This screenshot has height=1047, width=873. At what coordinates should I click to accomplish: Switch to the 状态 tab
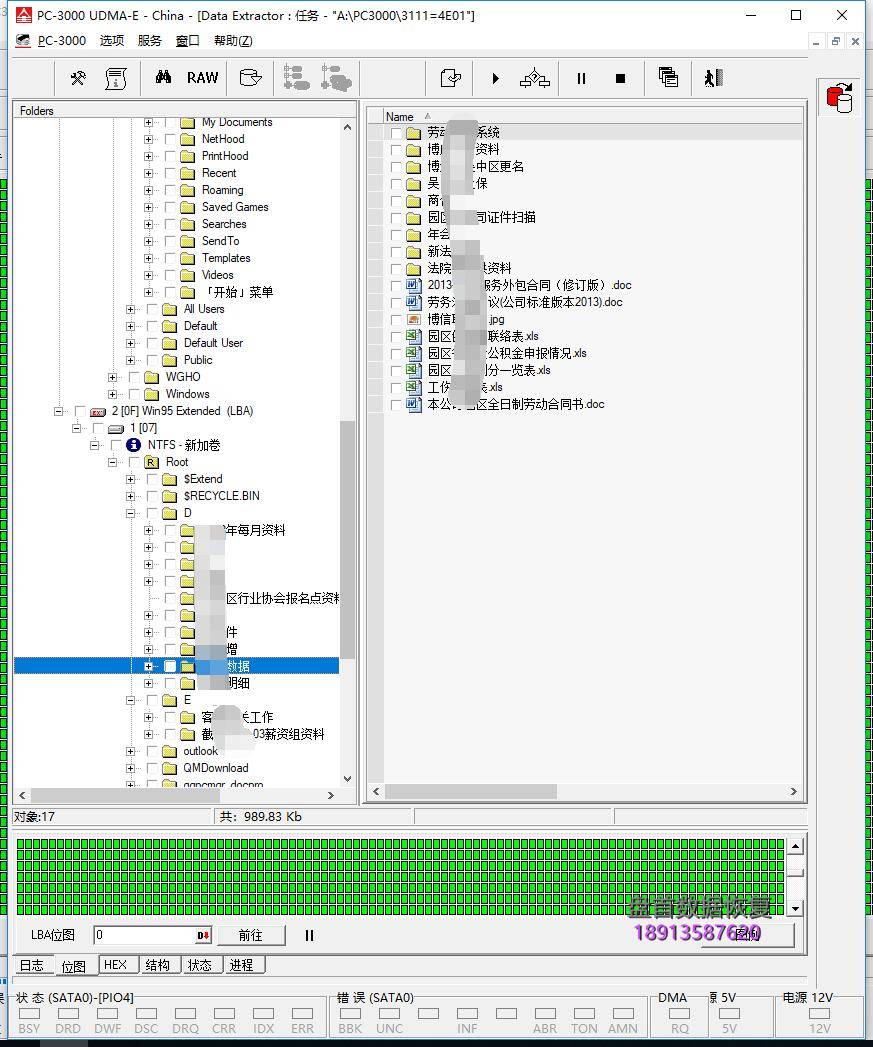[199, 965]
